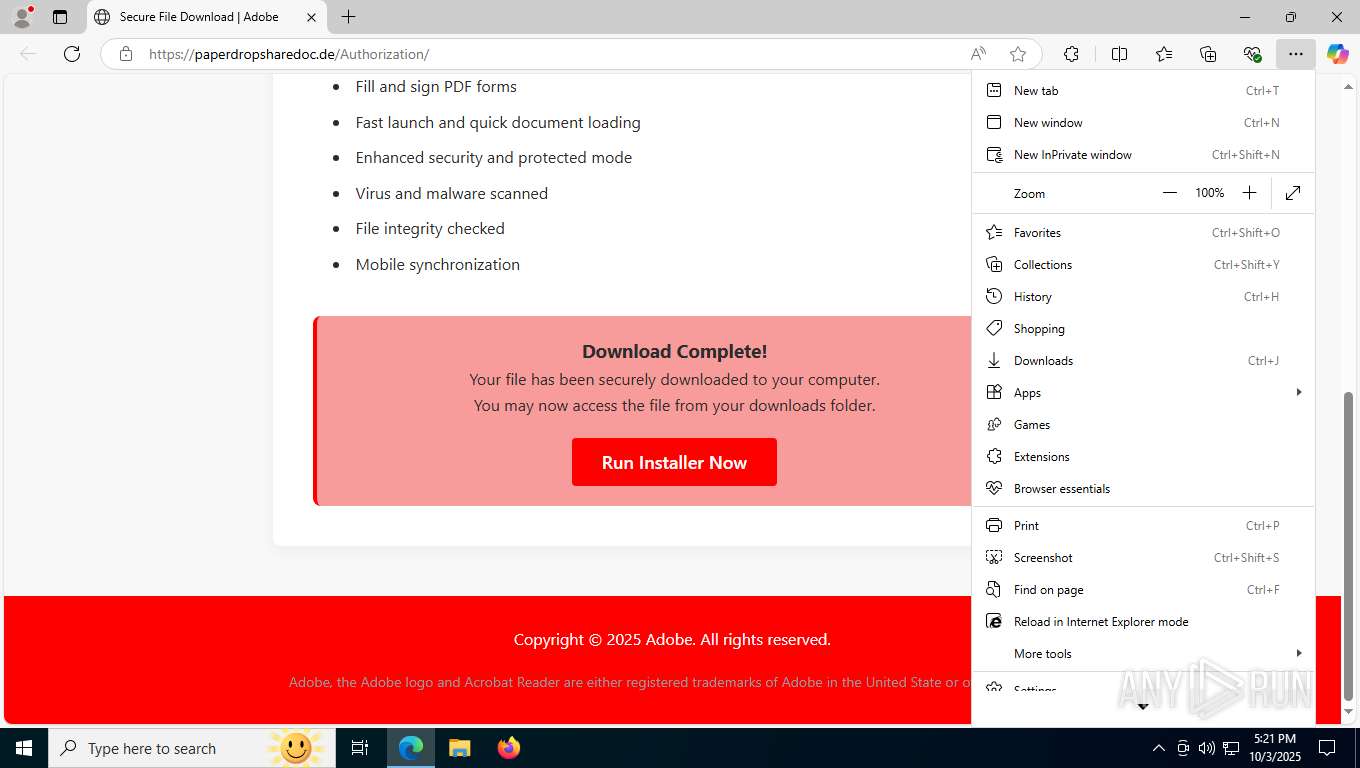Click the volume speaker tray icon
Image resolution: width=1360 pixels, height=768 pixels.
[x=1206, y=748]
